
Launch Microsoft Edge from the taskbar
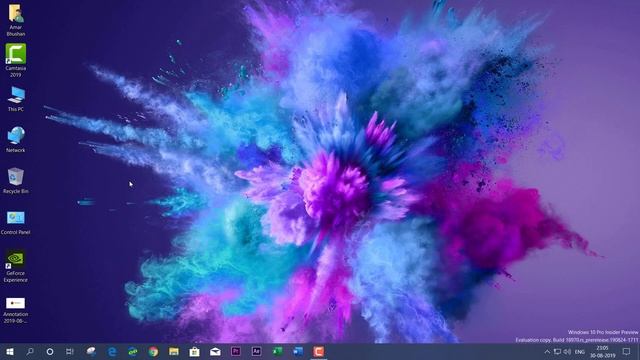click(x=112, y=351)
